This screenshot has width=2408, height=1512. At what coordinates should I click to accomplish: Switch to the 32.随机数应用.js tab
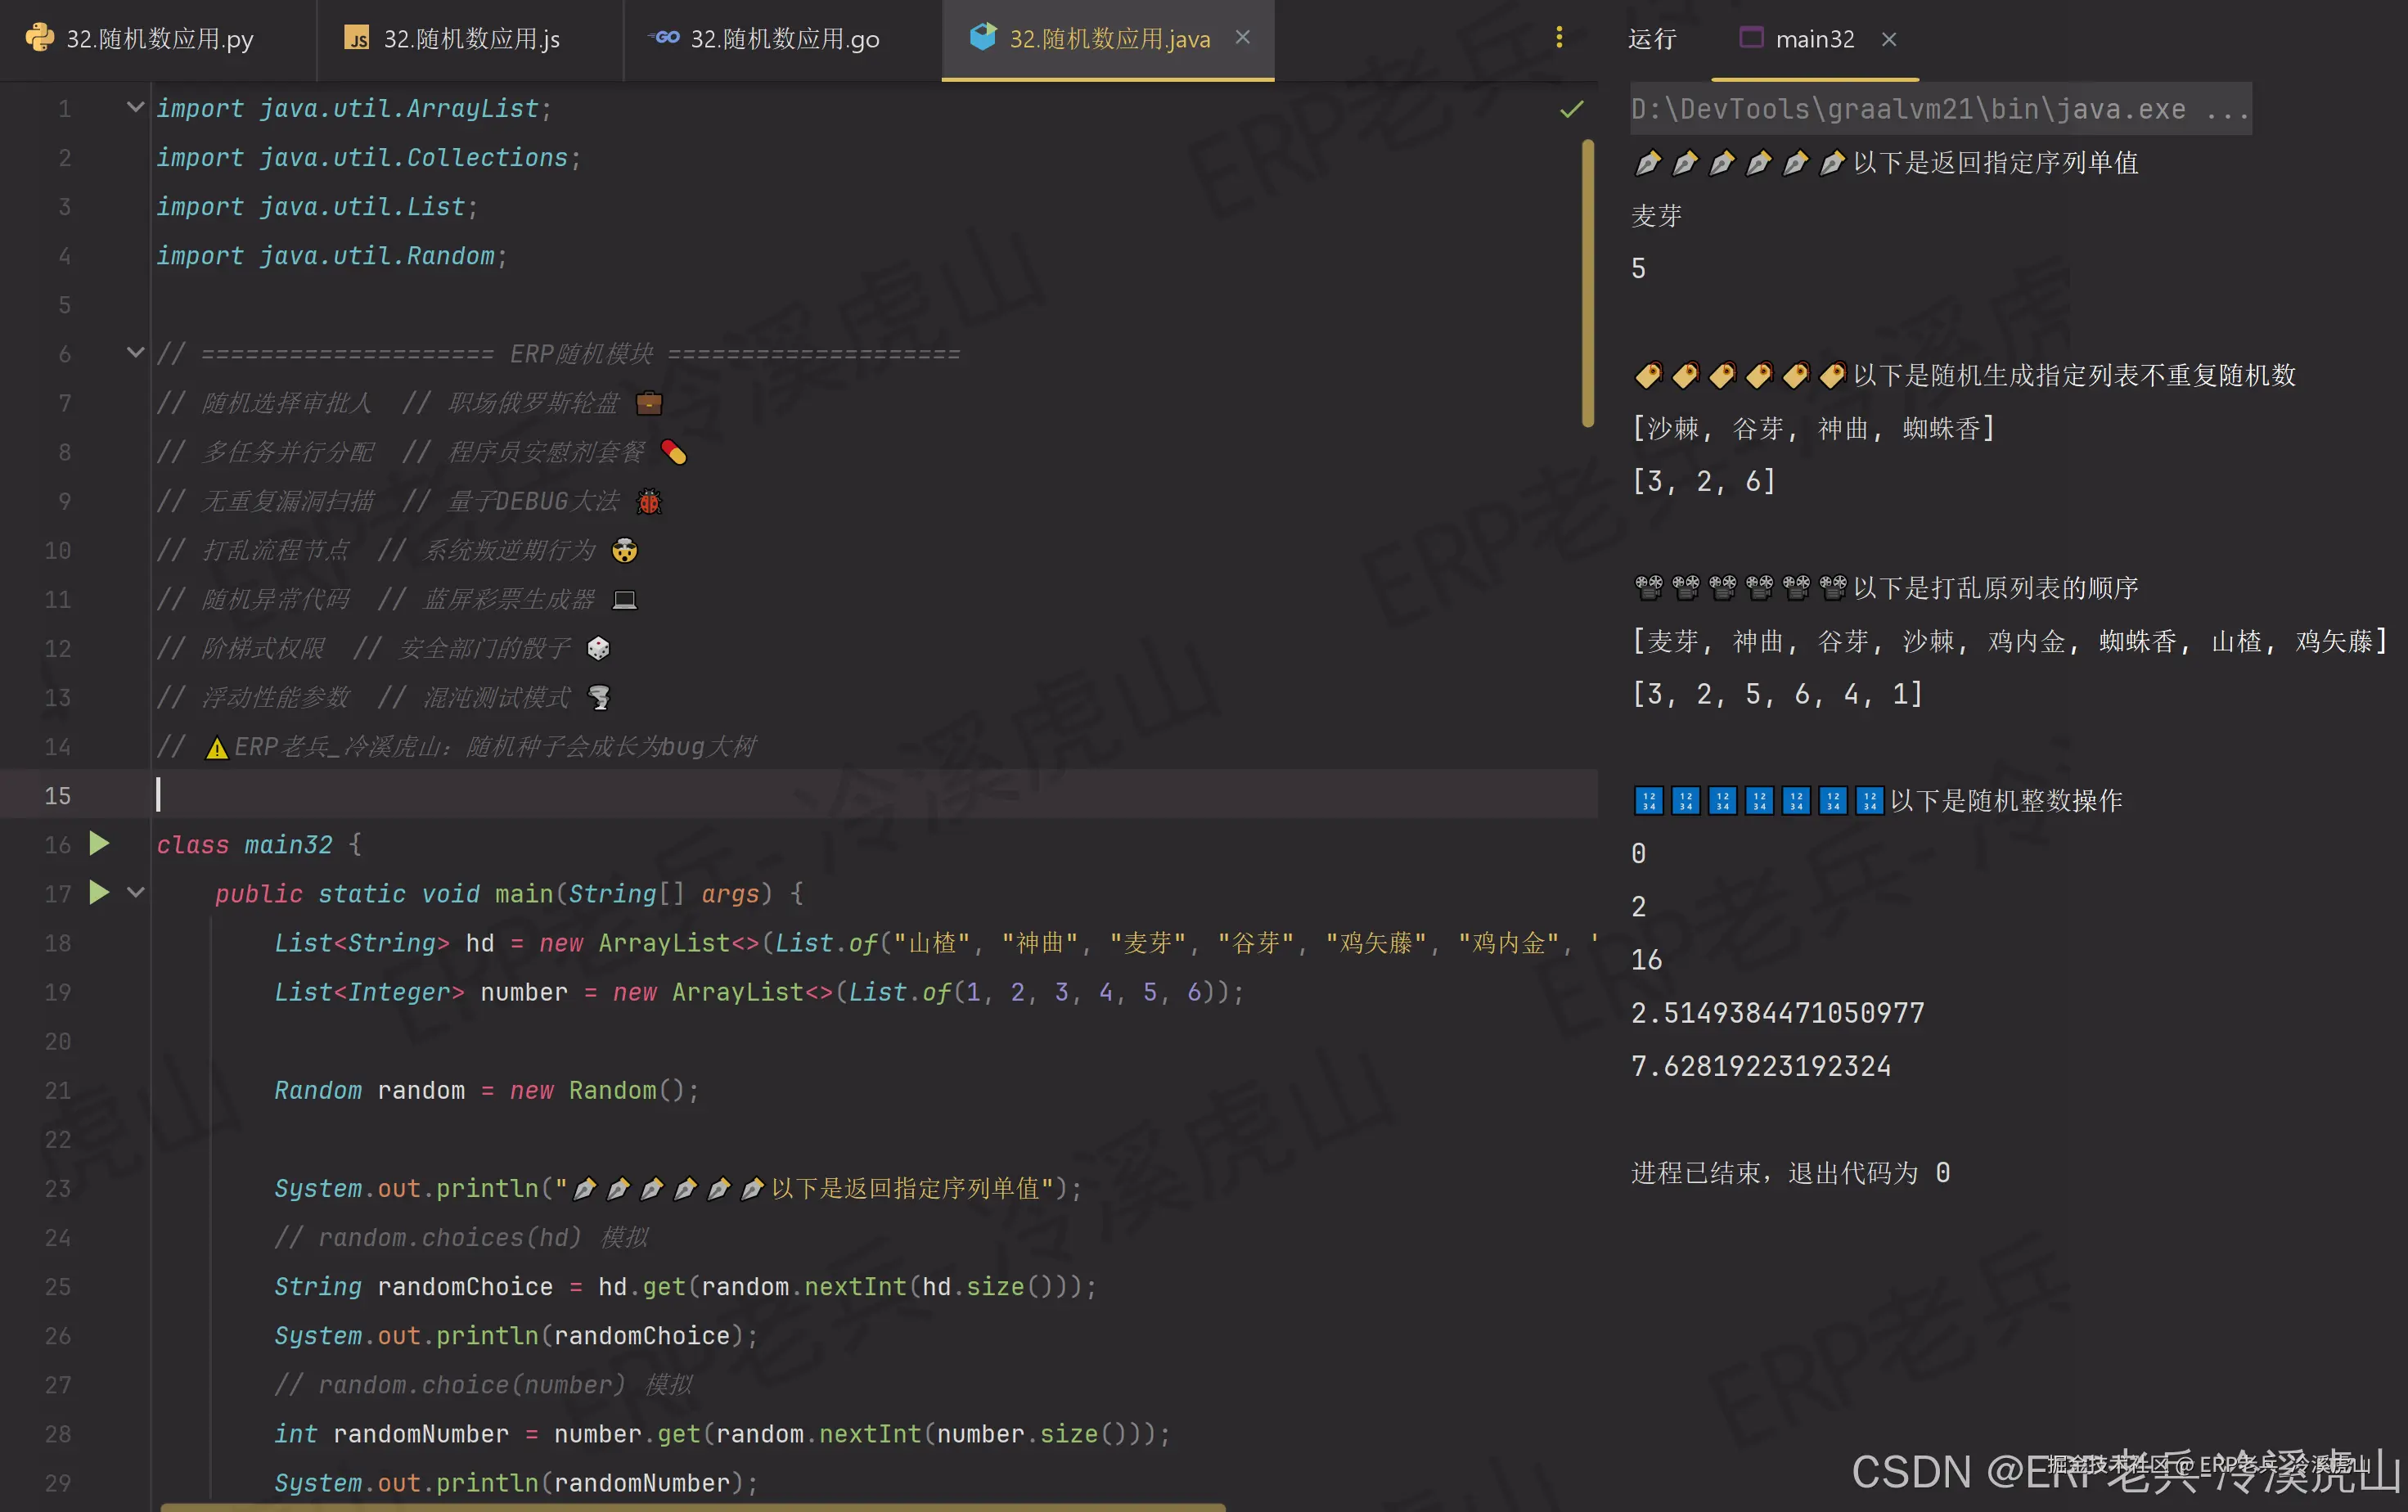(x=470, y=39)
